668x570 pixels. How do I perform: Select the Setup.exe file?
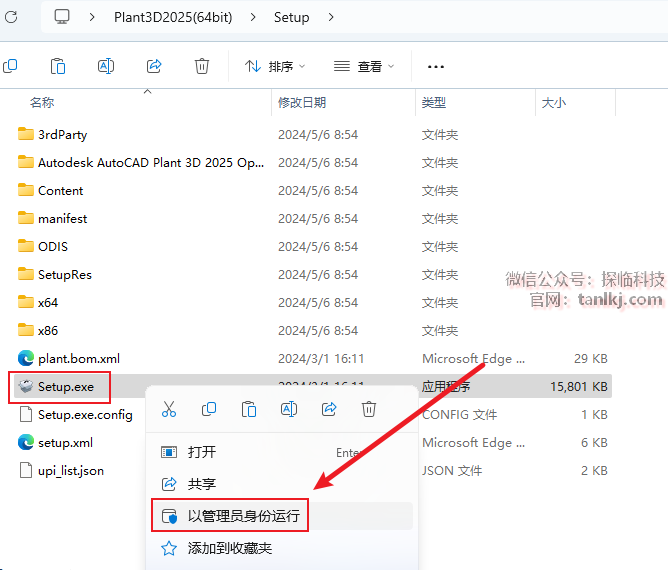pyautogui.click(x=66, y=387)
